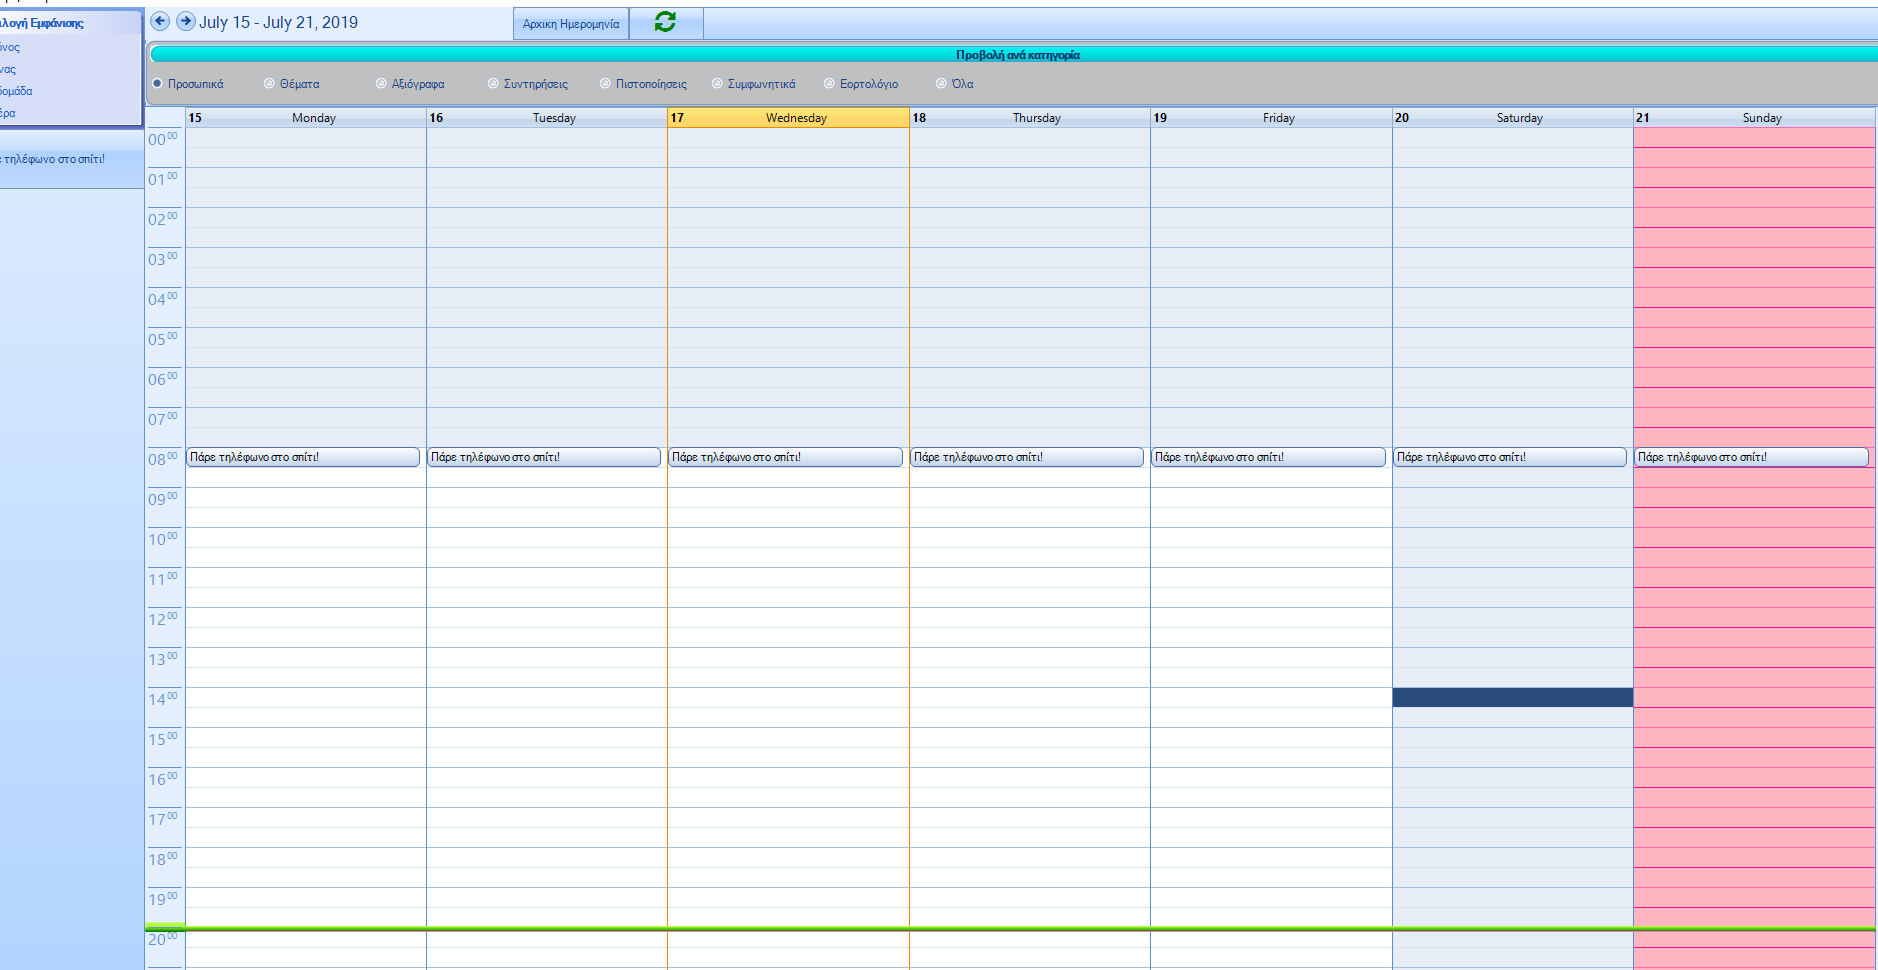Click the reminder text in left sidebar
Image resolution: width=1878 pixels, height=970 pixels.
coord(55,159)
